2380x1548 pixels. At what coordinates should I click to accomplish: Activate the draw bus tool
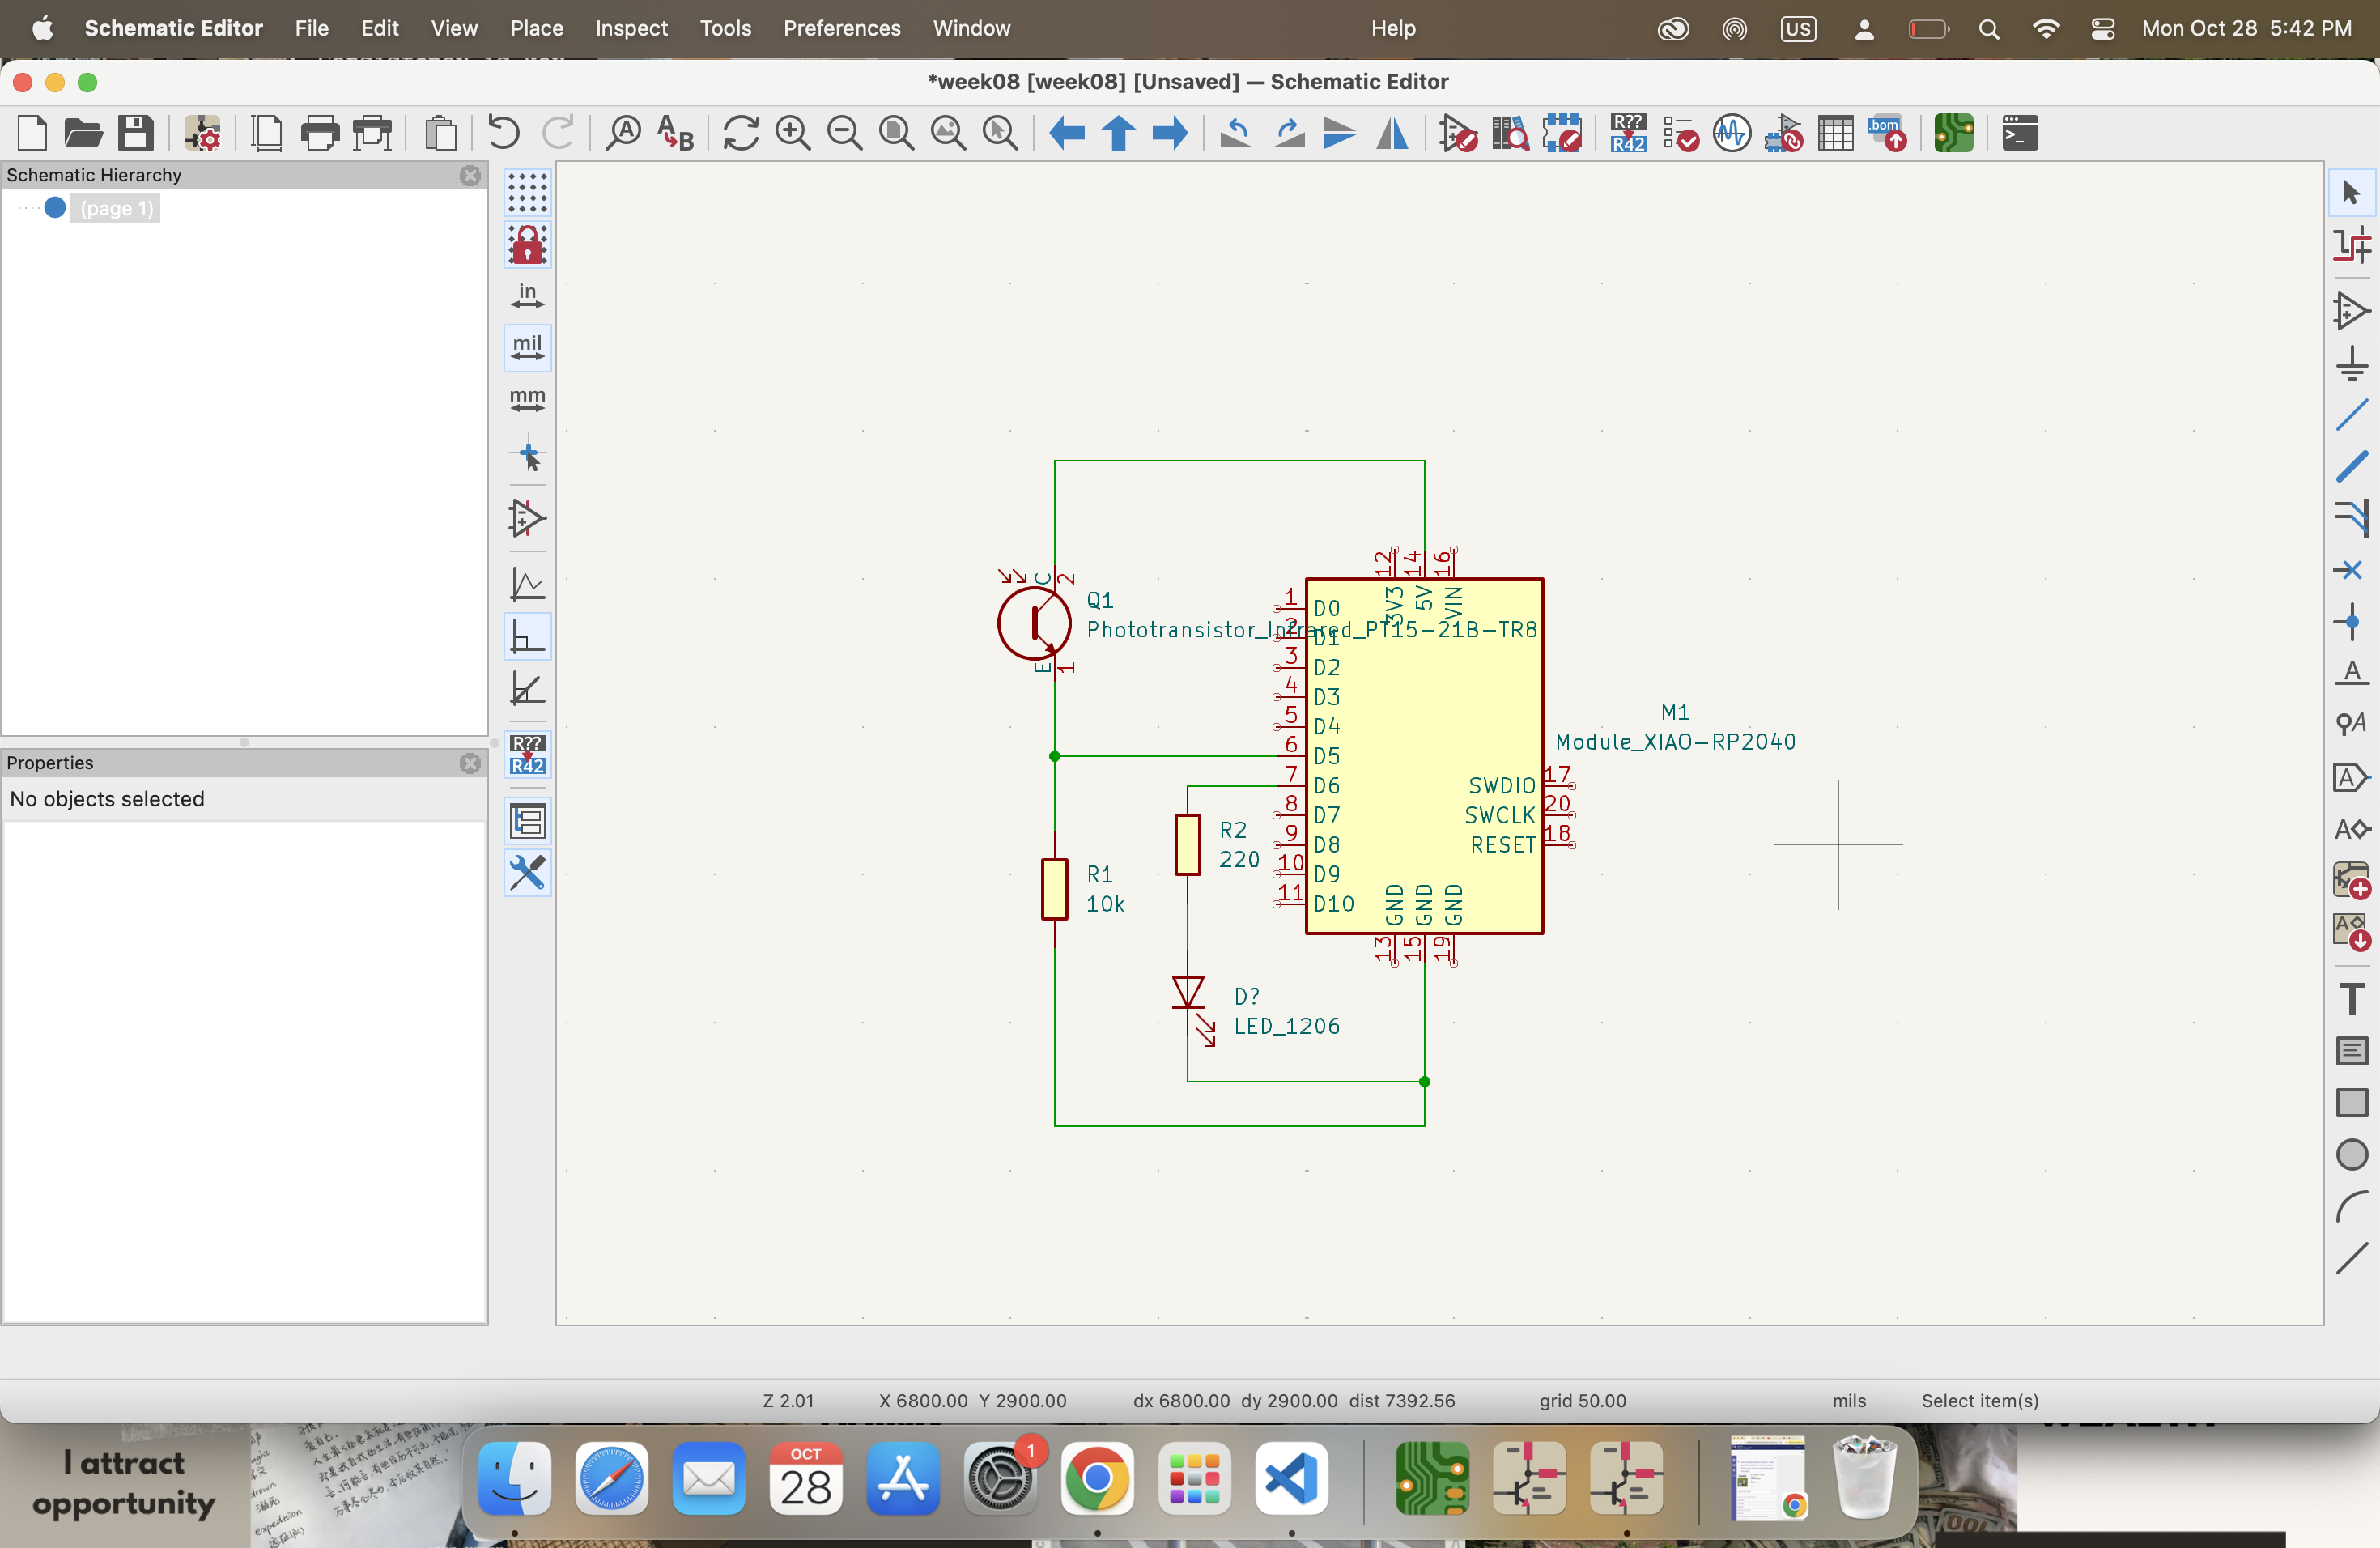2352,466
